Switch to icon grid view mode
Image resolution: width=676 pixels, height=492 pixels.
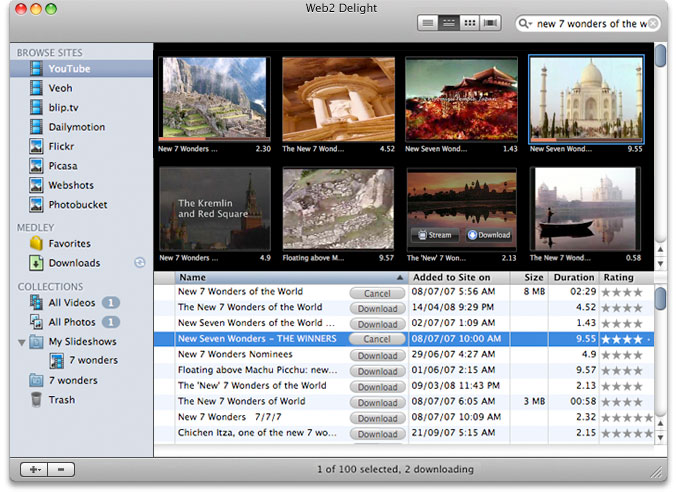point(470,23)
